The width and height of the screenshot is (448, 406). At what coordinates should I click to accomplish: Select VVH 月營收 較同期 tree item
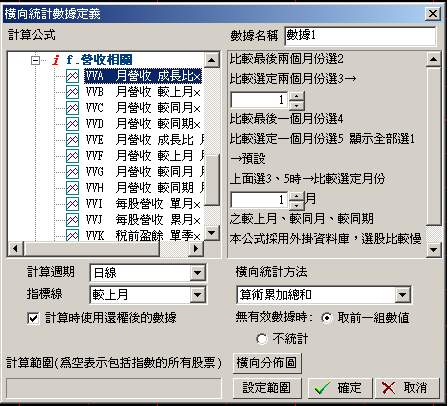[x=144, y=188]
